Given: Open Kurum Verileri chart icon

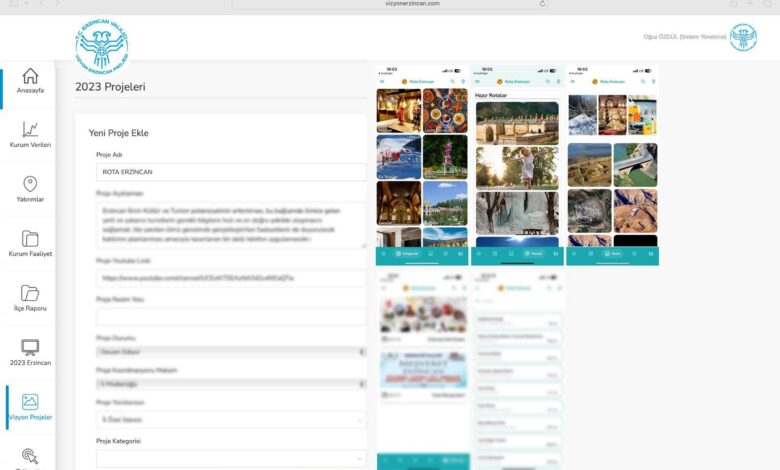Looking at the screenshot, I should [x=30, y=130].
